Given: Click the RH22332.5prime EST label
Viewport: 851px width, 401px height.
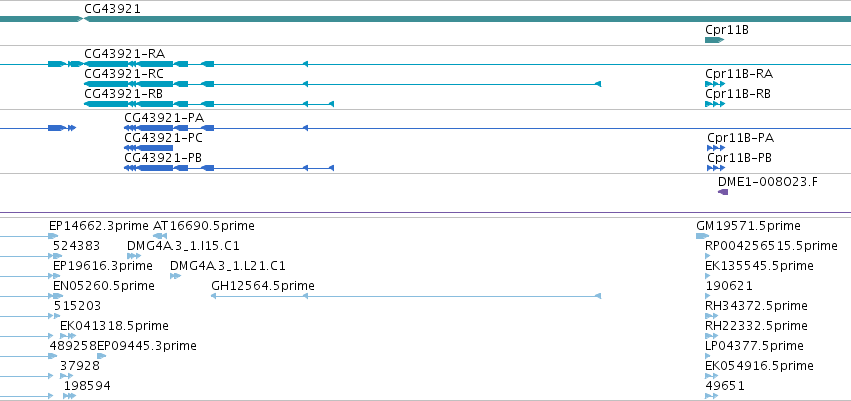Looking at the screenshot, I should click(757, 326).
